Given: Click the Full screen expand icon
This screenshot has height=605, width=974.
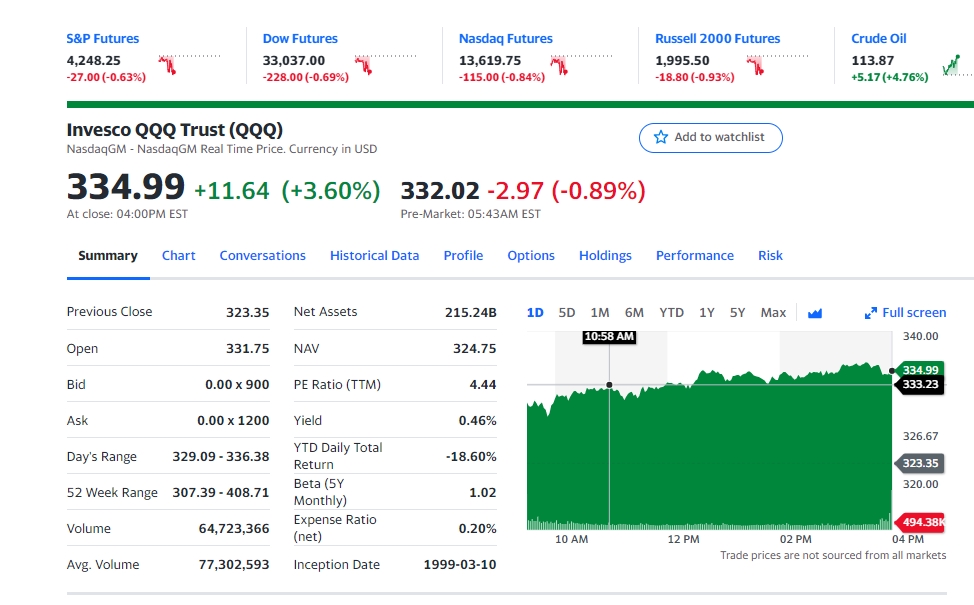Looking at the screenshot, I should pyautogui.click(x=870, y=313).
